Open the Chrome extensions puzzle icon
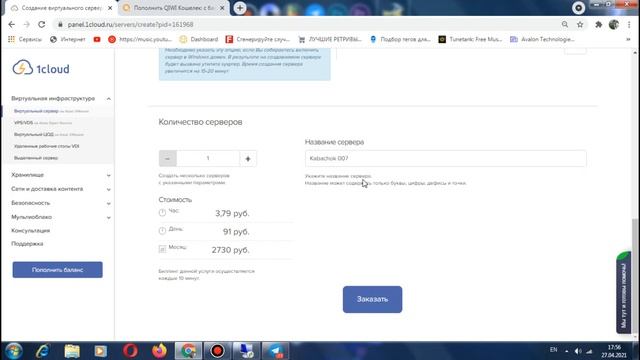The height and width of the screenshot is (360, 640). click(598, 24)
